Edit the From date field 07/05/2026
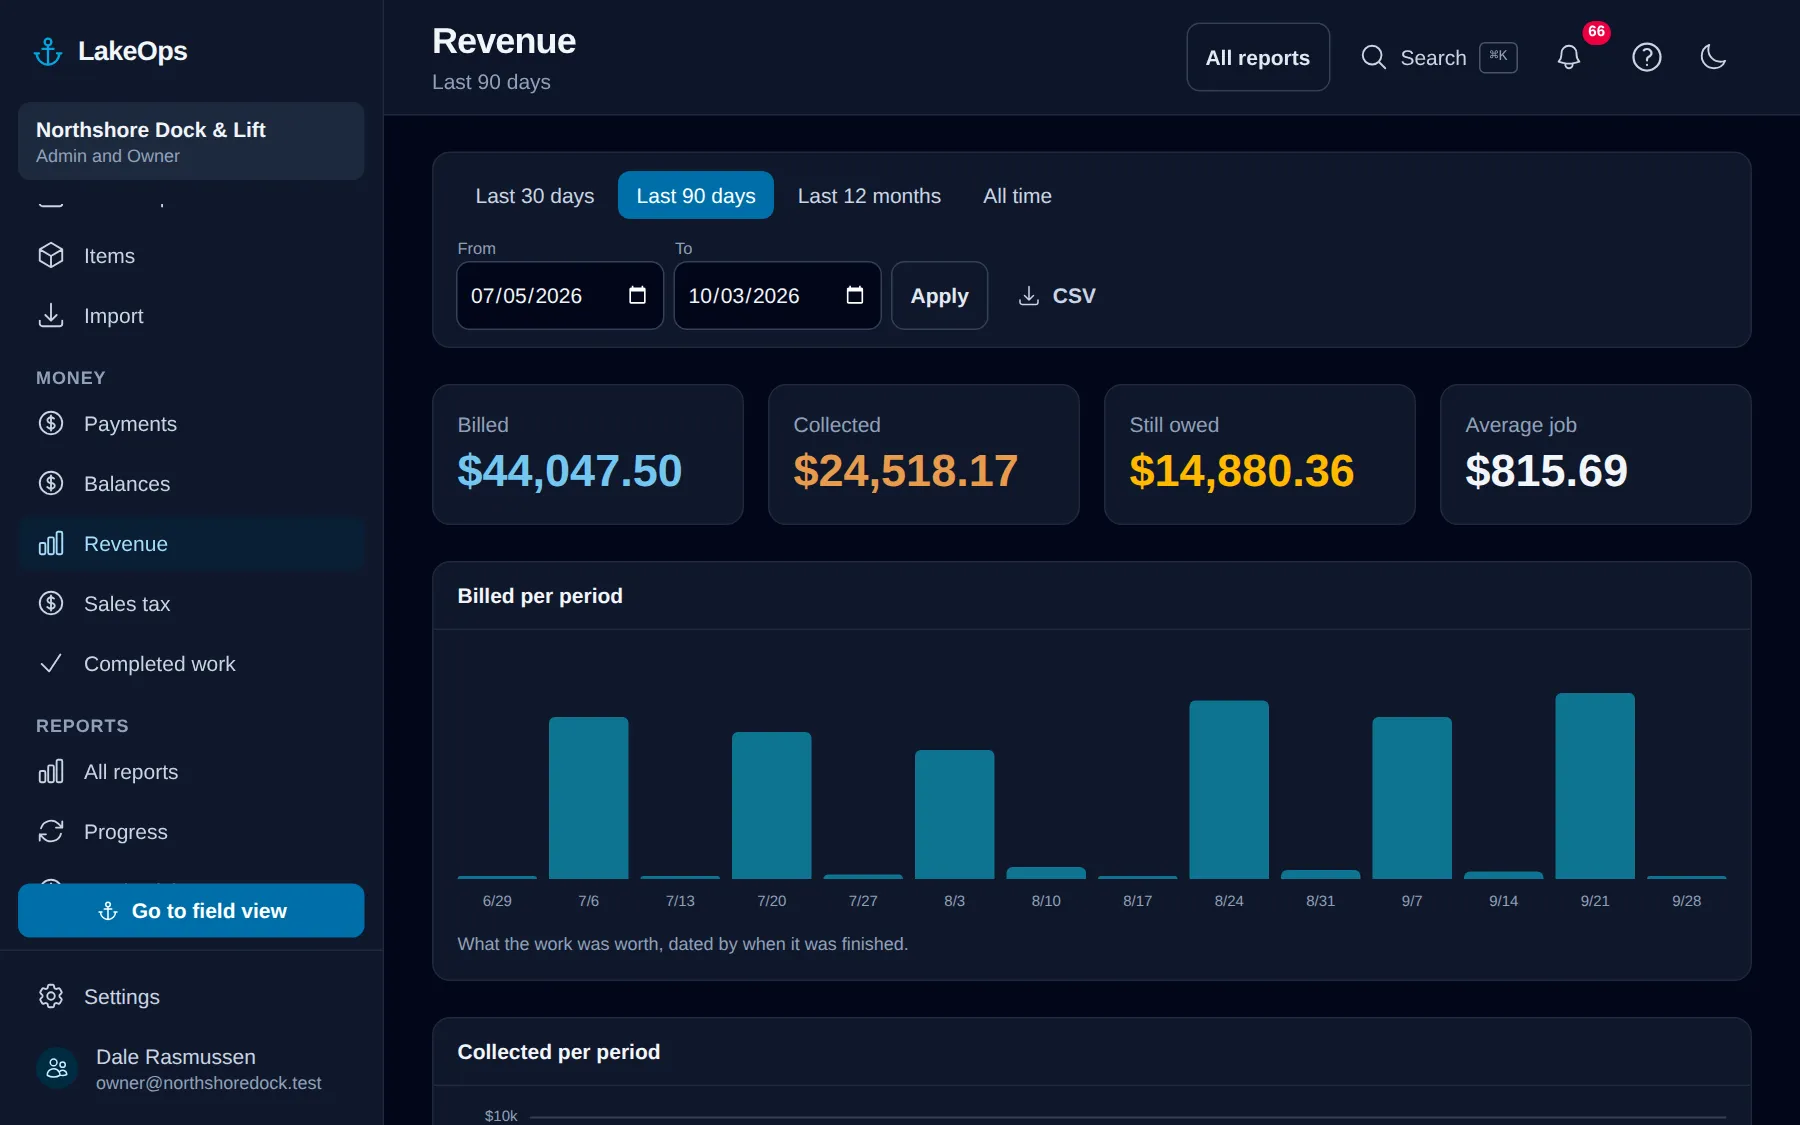Viewport: 1800px width, 1125px height. [x=560, y=296]
